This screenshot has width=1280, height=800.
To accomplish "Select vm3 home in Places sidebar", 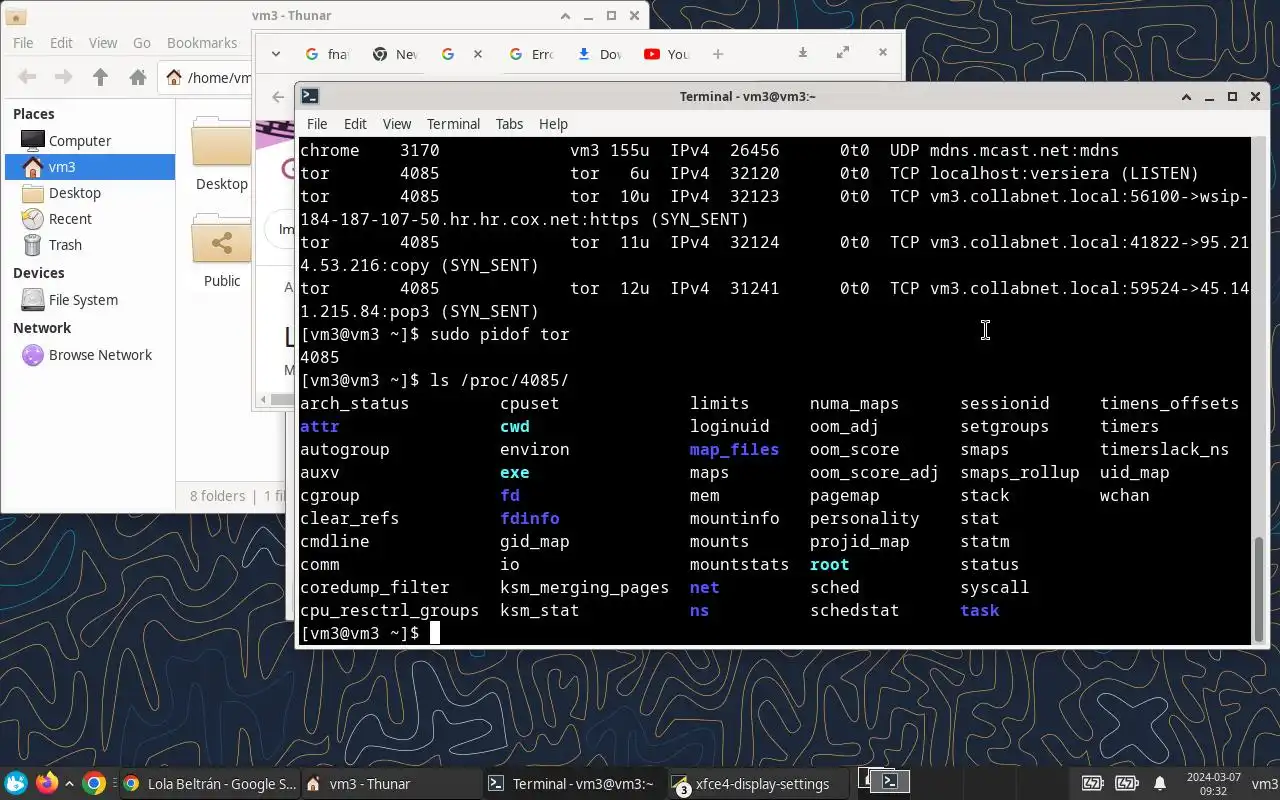I will pos(90,167).
